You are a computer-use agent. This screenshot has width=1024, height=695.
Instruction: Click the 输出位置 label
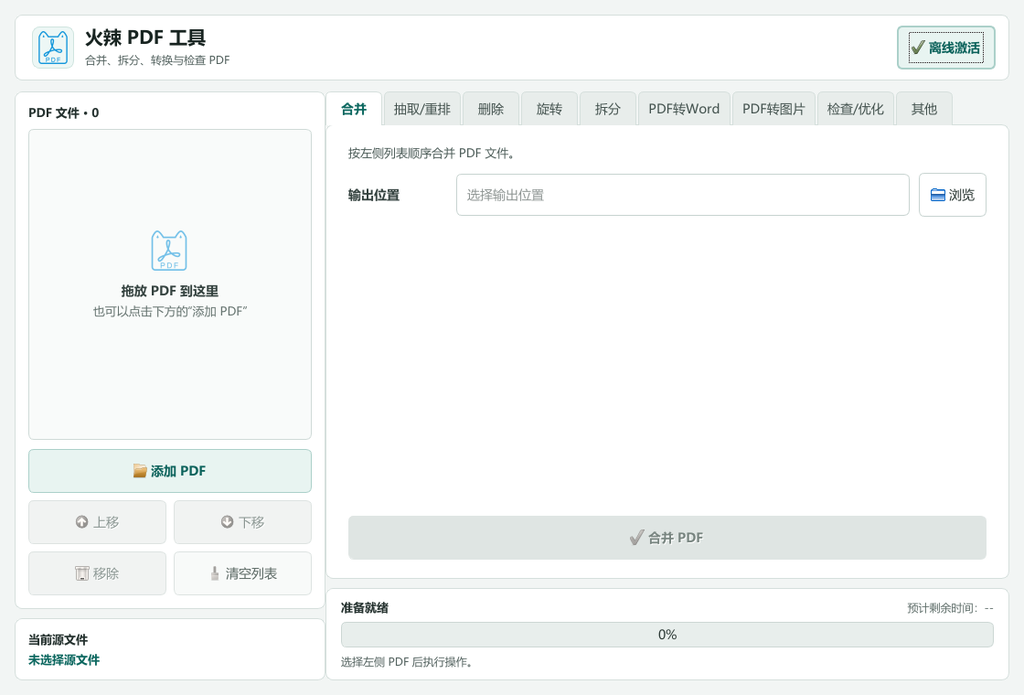(374, 195)
